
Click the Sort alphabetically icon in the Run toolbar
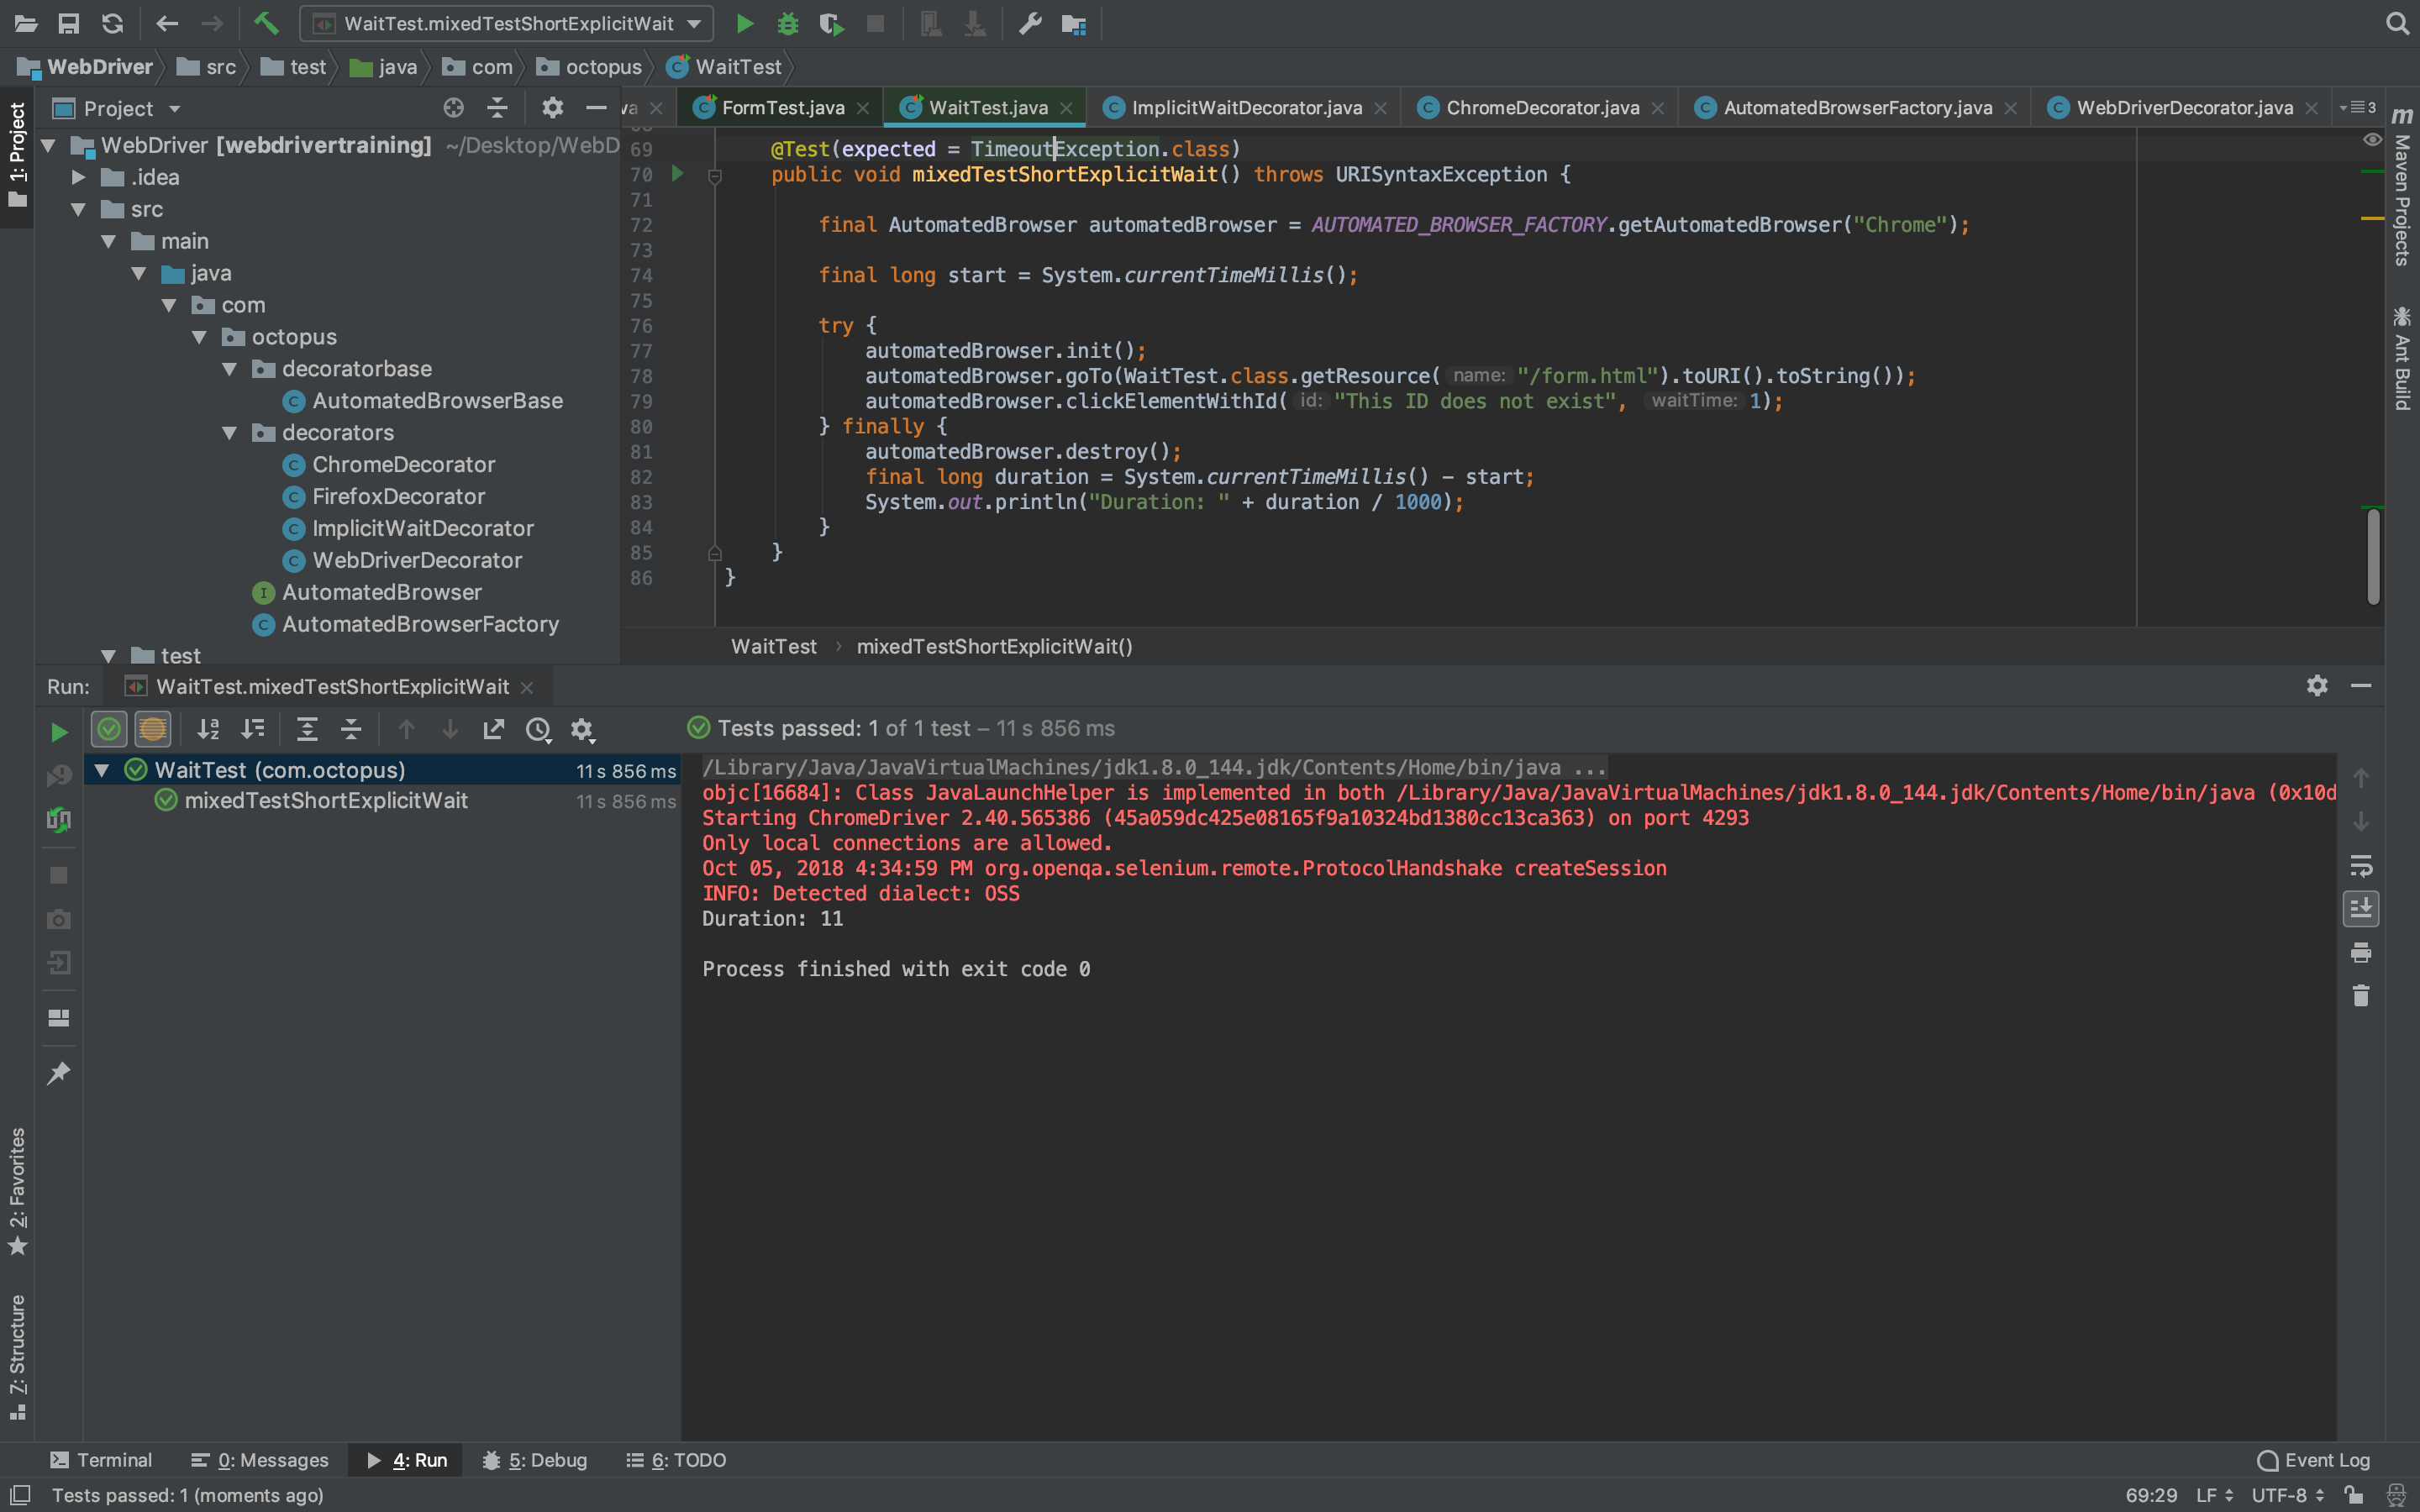tap(208, 729)
